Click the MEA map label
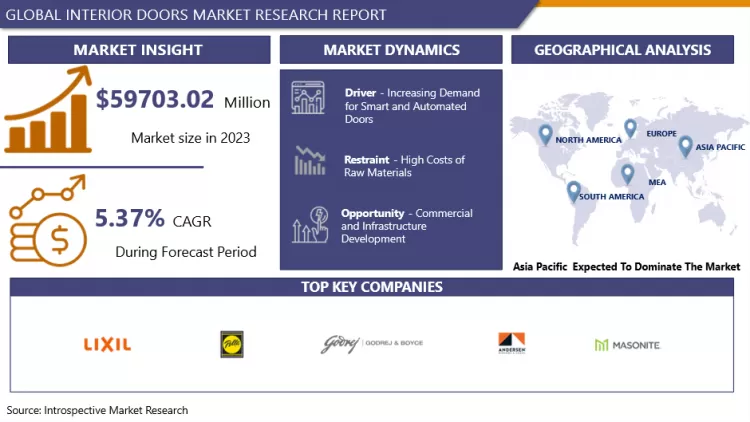 (x=657, y=182)
